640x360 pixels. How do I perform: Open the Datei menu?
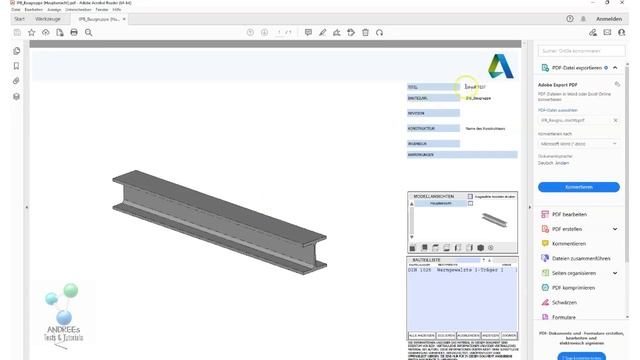click(x=16, y=9)
